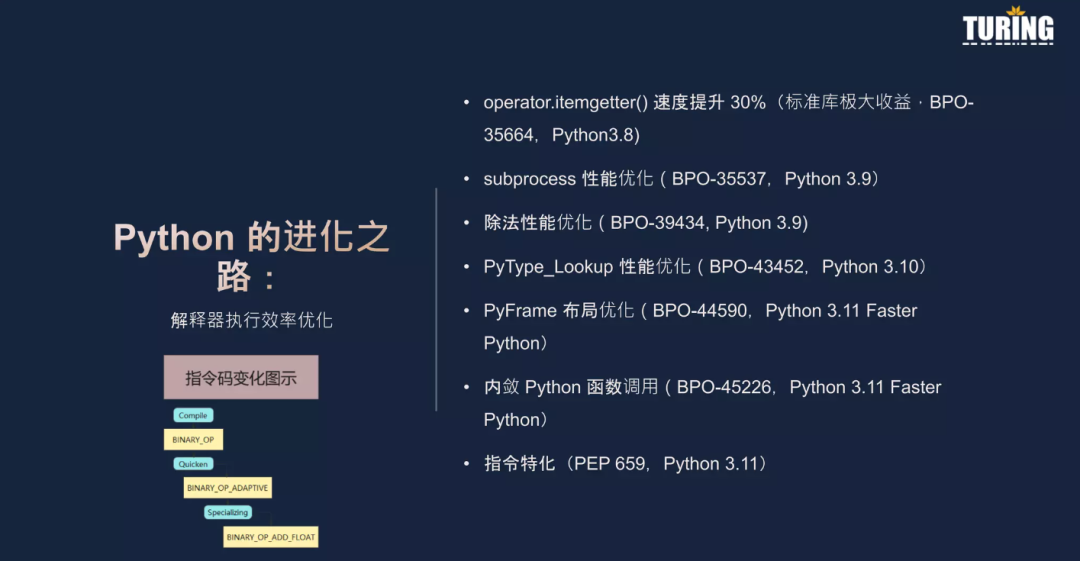
Task: Click the PyType_Lookup 性能优化 bullet
Action: 705,267
